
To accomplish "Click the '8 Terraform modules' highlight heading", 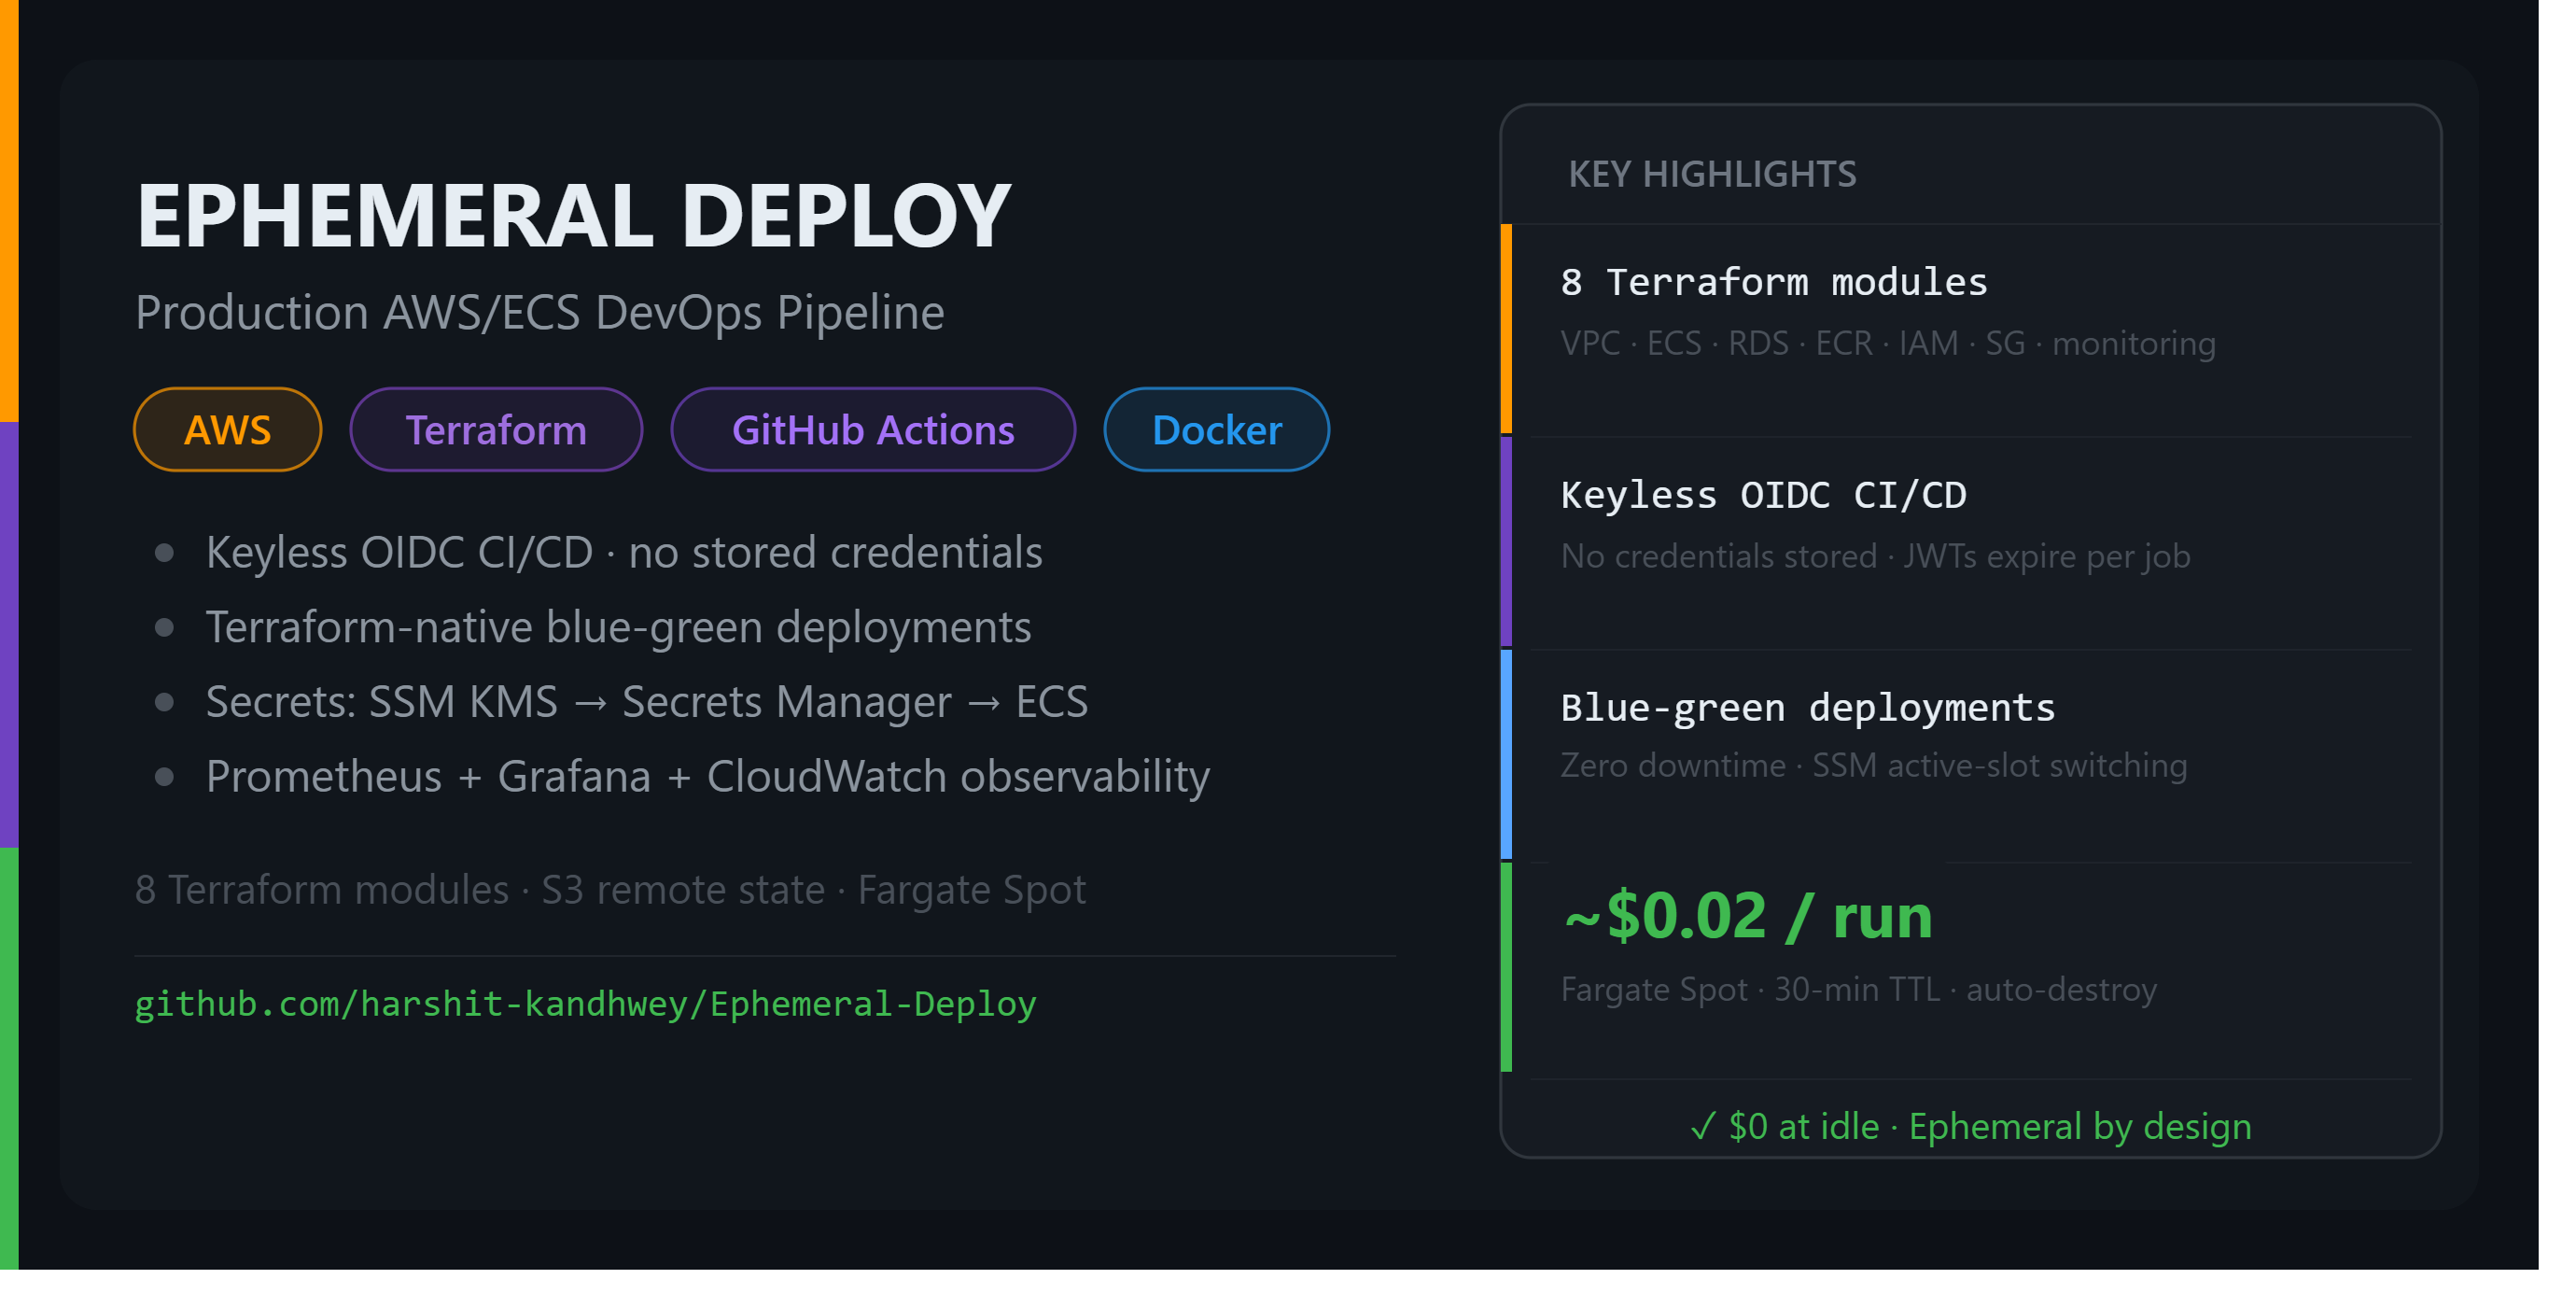I will coord(1774,282).
